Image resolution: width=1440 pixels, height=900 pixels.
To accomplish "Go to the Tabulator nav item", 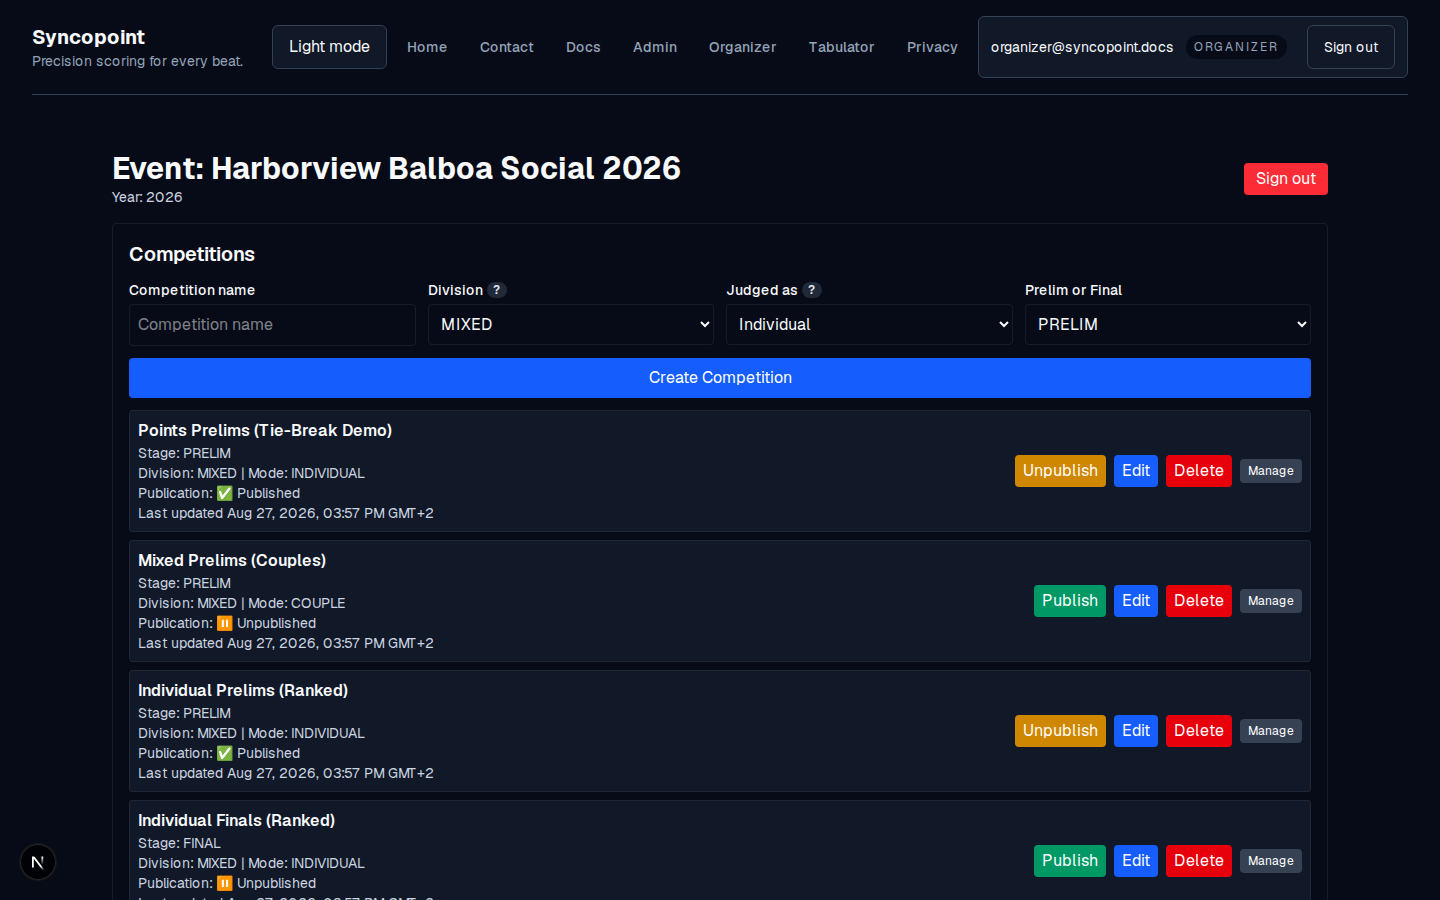I will click(x=841, y=47).
